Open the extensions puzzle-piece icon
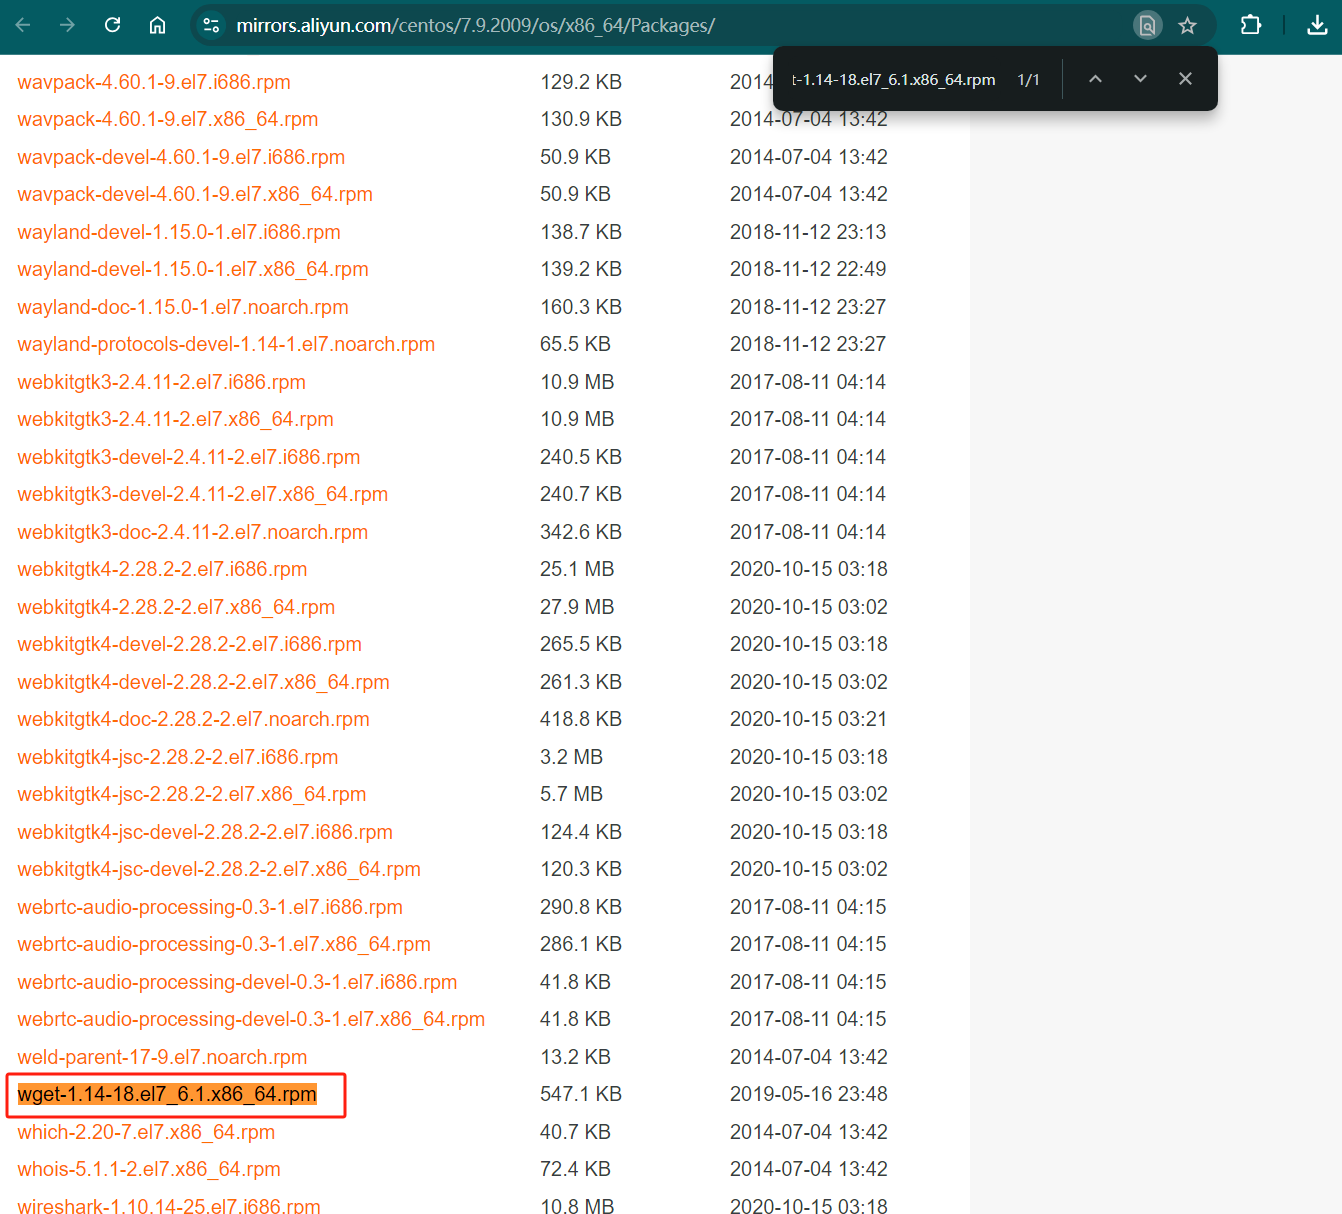 (x=1250, y=25)
